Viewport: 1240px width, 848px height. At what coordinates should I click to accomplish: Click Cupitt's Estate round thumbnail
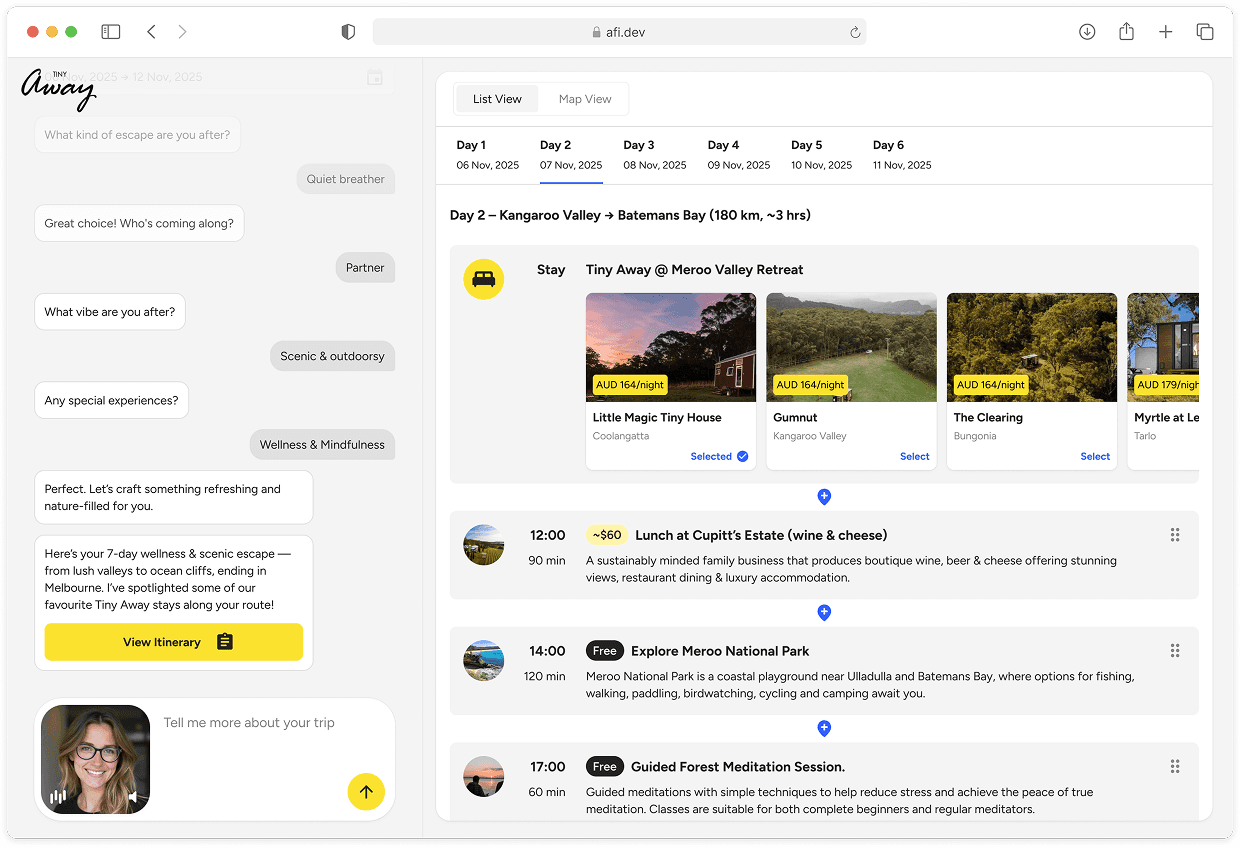[483, 545]
